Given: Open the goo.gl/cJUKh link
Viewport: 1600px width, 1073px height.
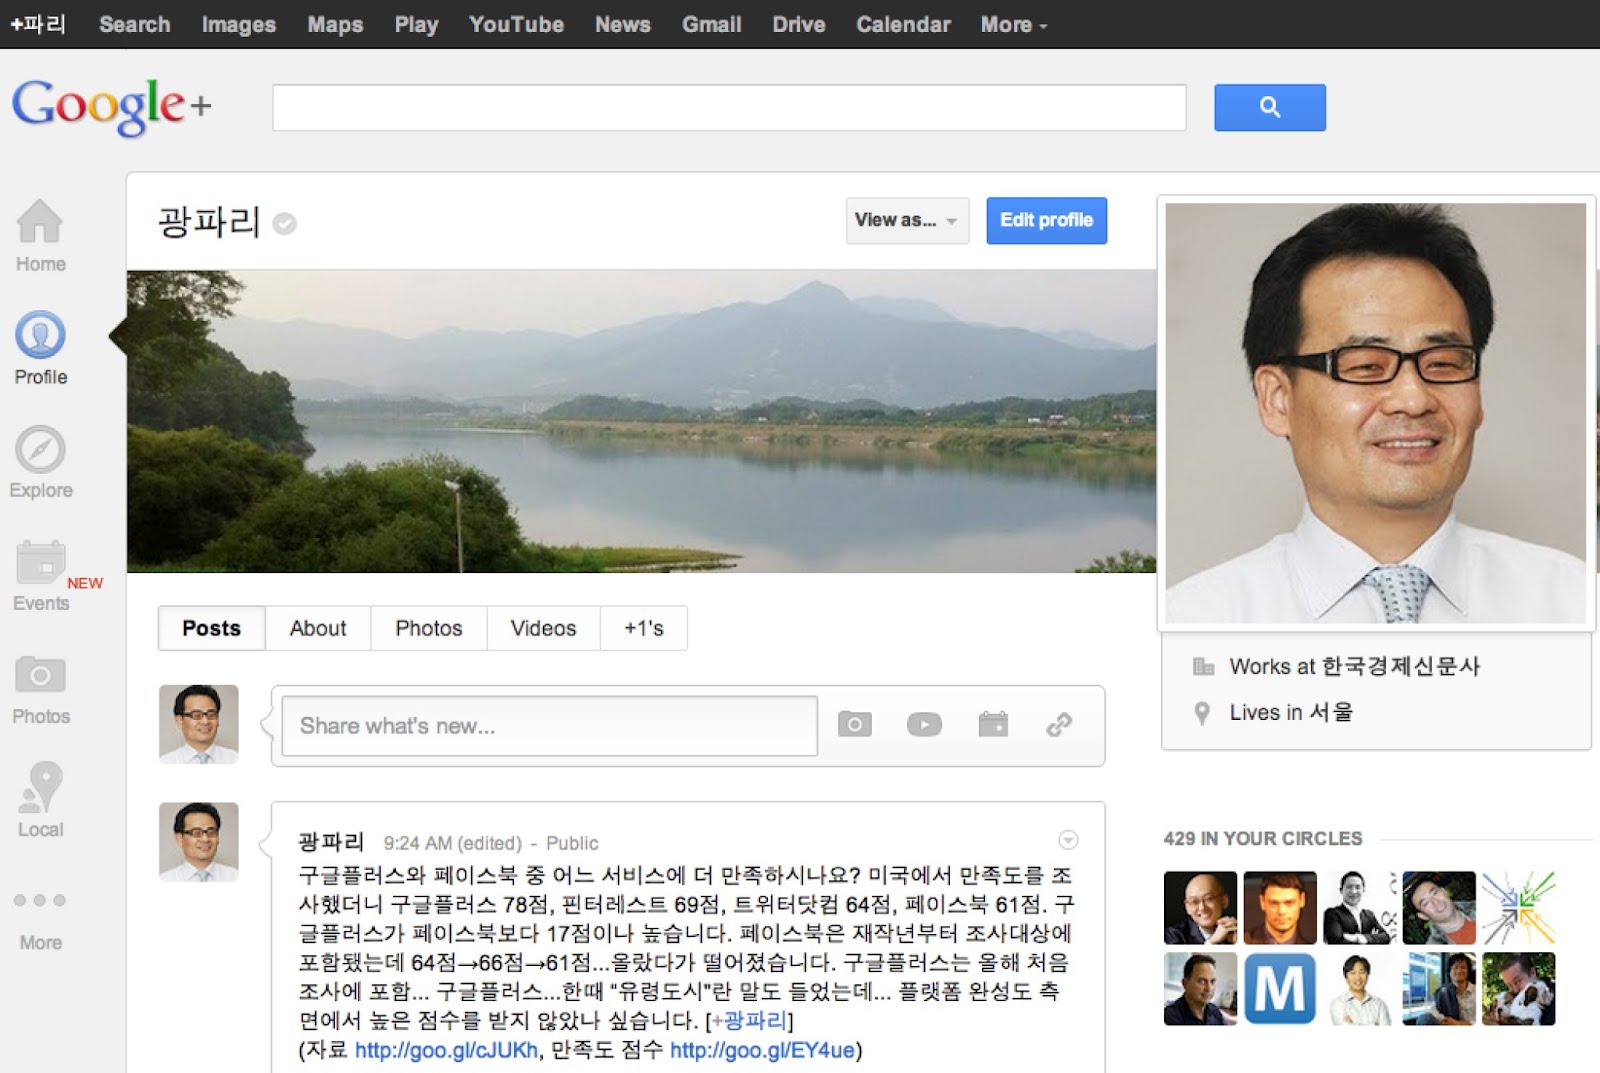Looking at the screenshot, I should pos(447,1050).
